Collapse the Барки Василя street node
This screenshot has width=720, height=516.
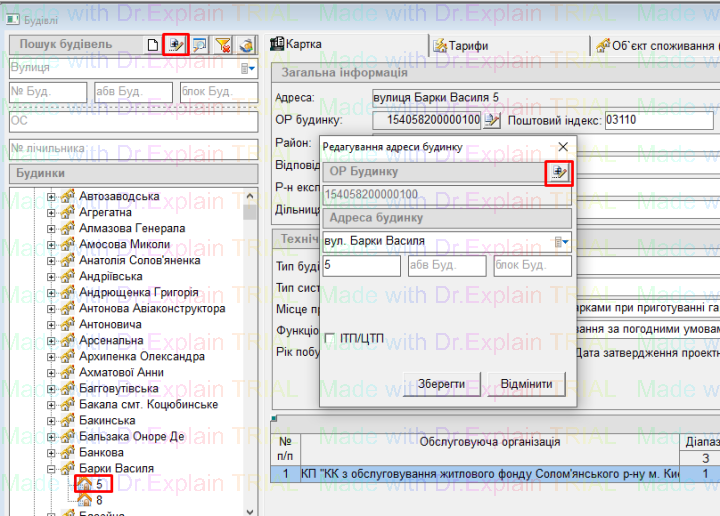[x=51, y=468]
